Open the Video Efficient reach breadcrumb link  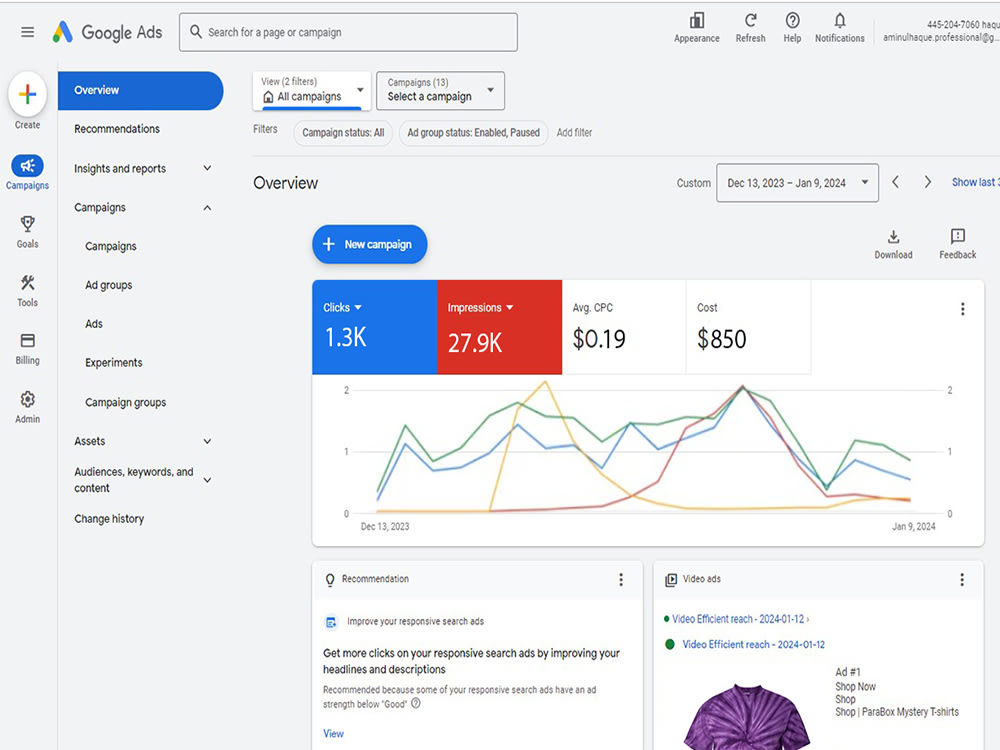click(738, 619)
